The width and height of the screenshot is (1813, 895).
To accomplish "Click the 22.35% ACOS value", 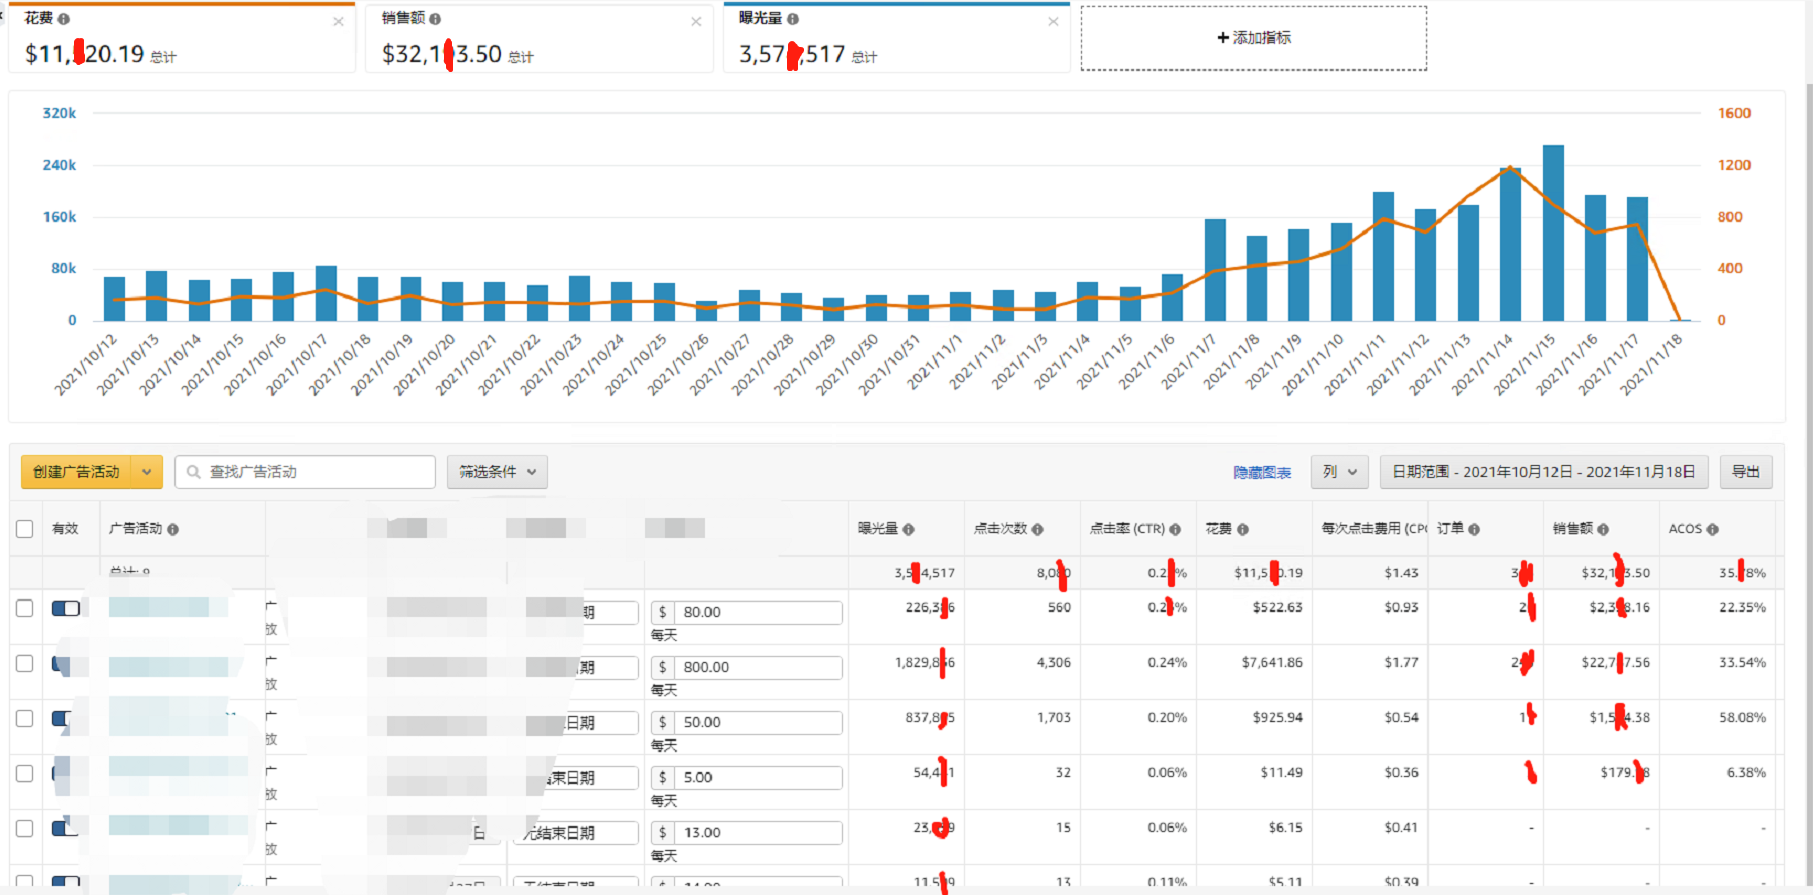I will (1743, 608).
